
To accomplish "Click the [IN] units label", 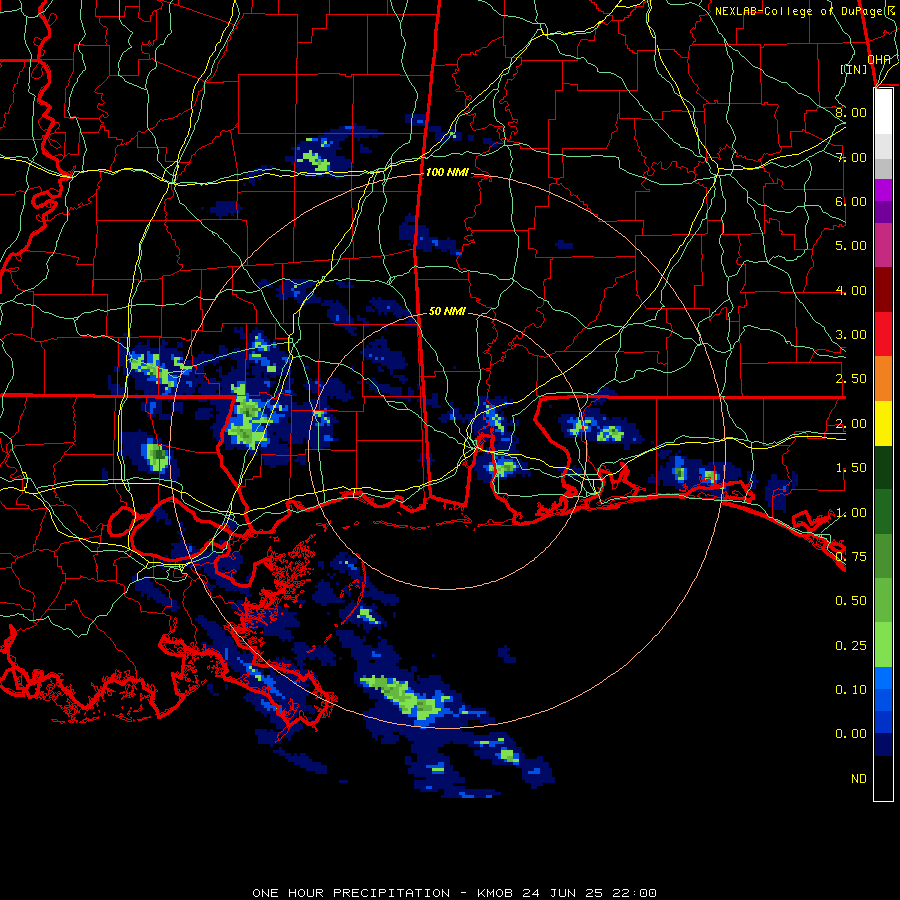I will coord(854,69).
